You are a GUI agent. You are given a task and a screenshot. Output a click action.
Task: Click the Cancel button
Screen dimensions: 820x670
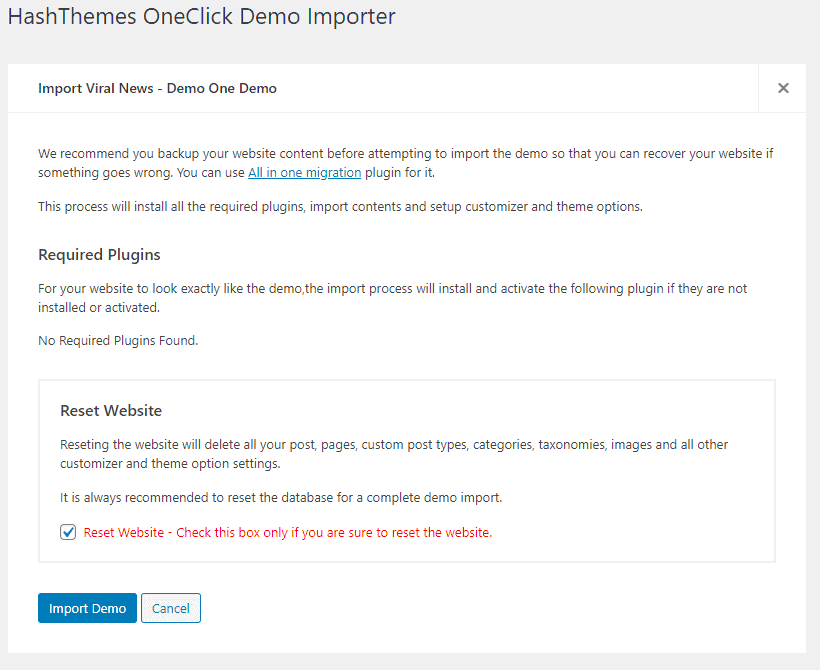[170, 608]
